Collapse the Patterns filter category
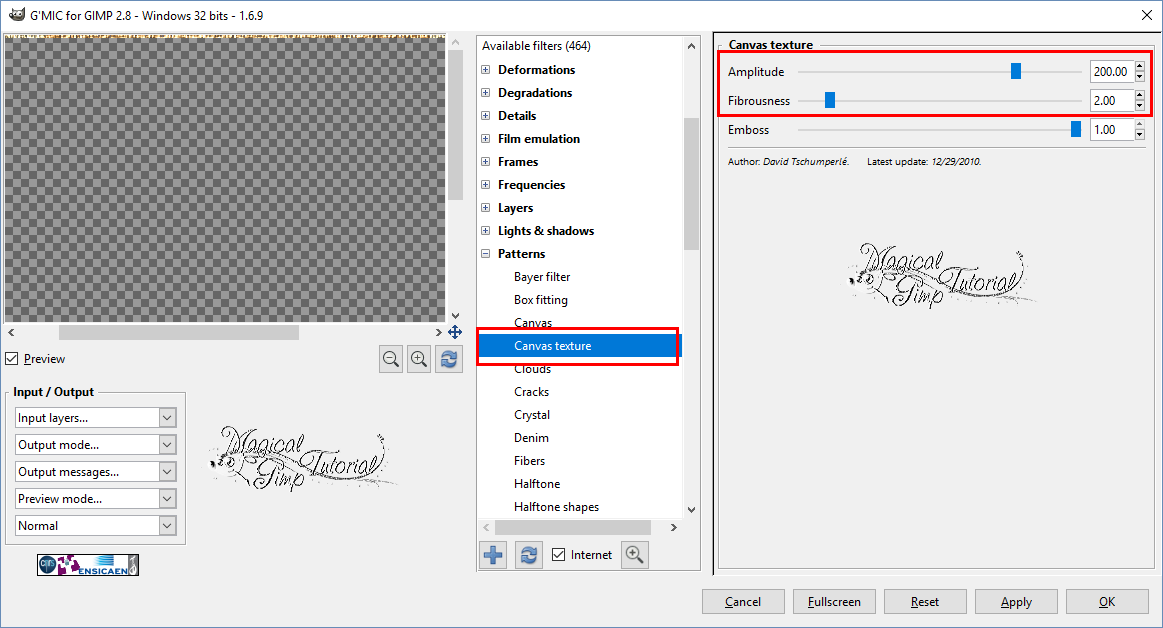This screenshot has width=1163, height=628. 487,253
